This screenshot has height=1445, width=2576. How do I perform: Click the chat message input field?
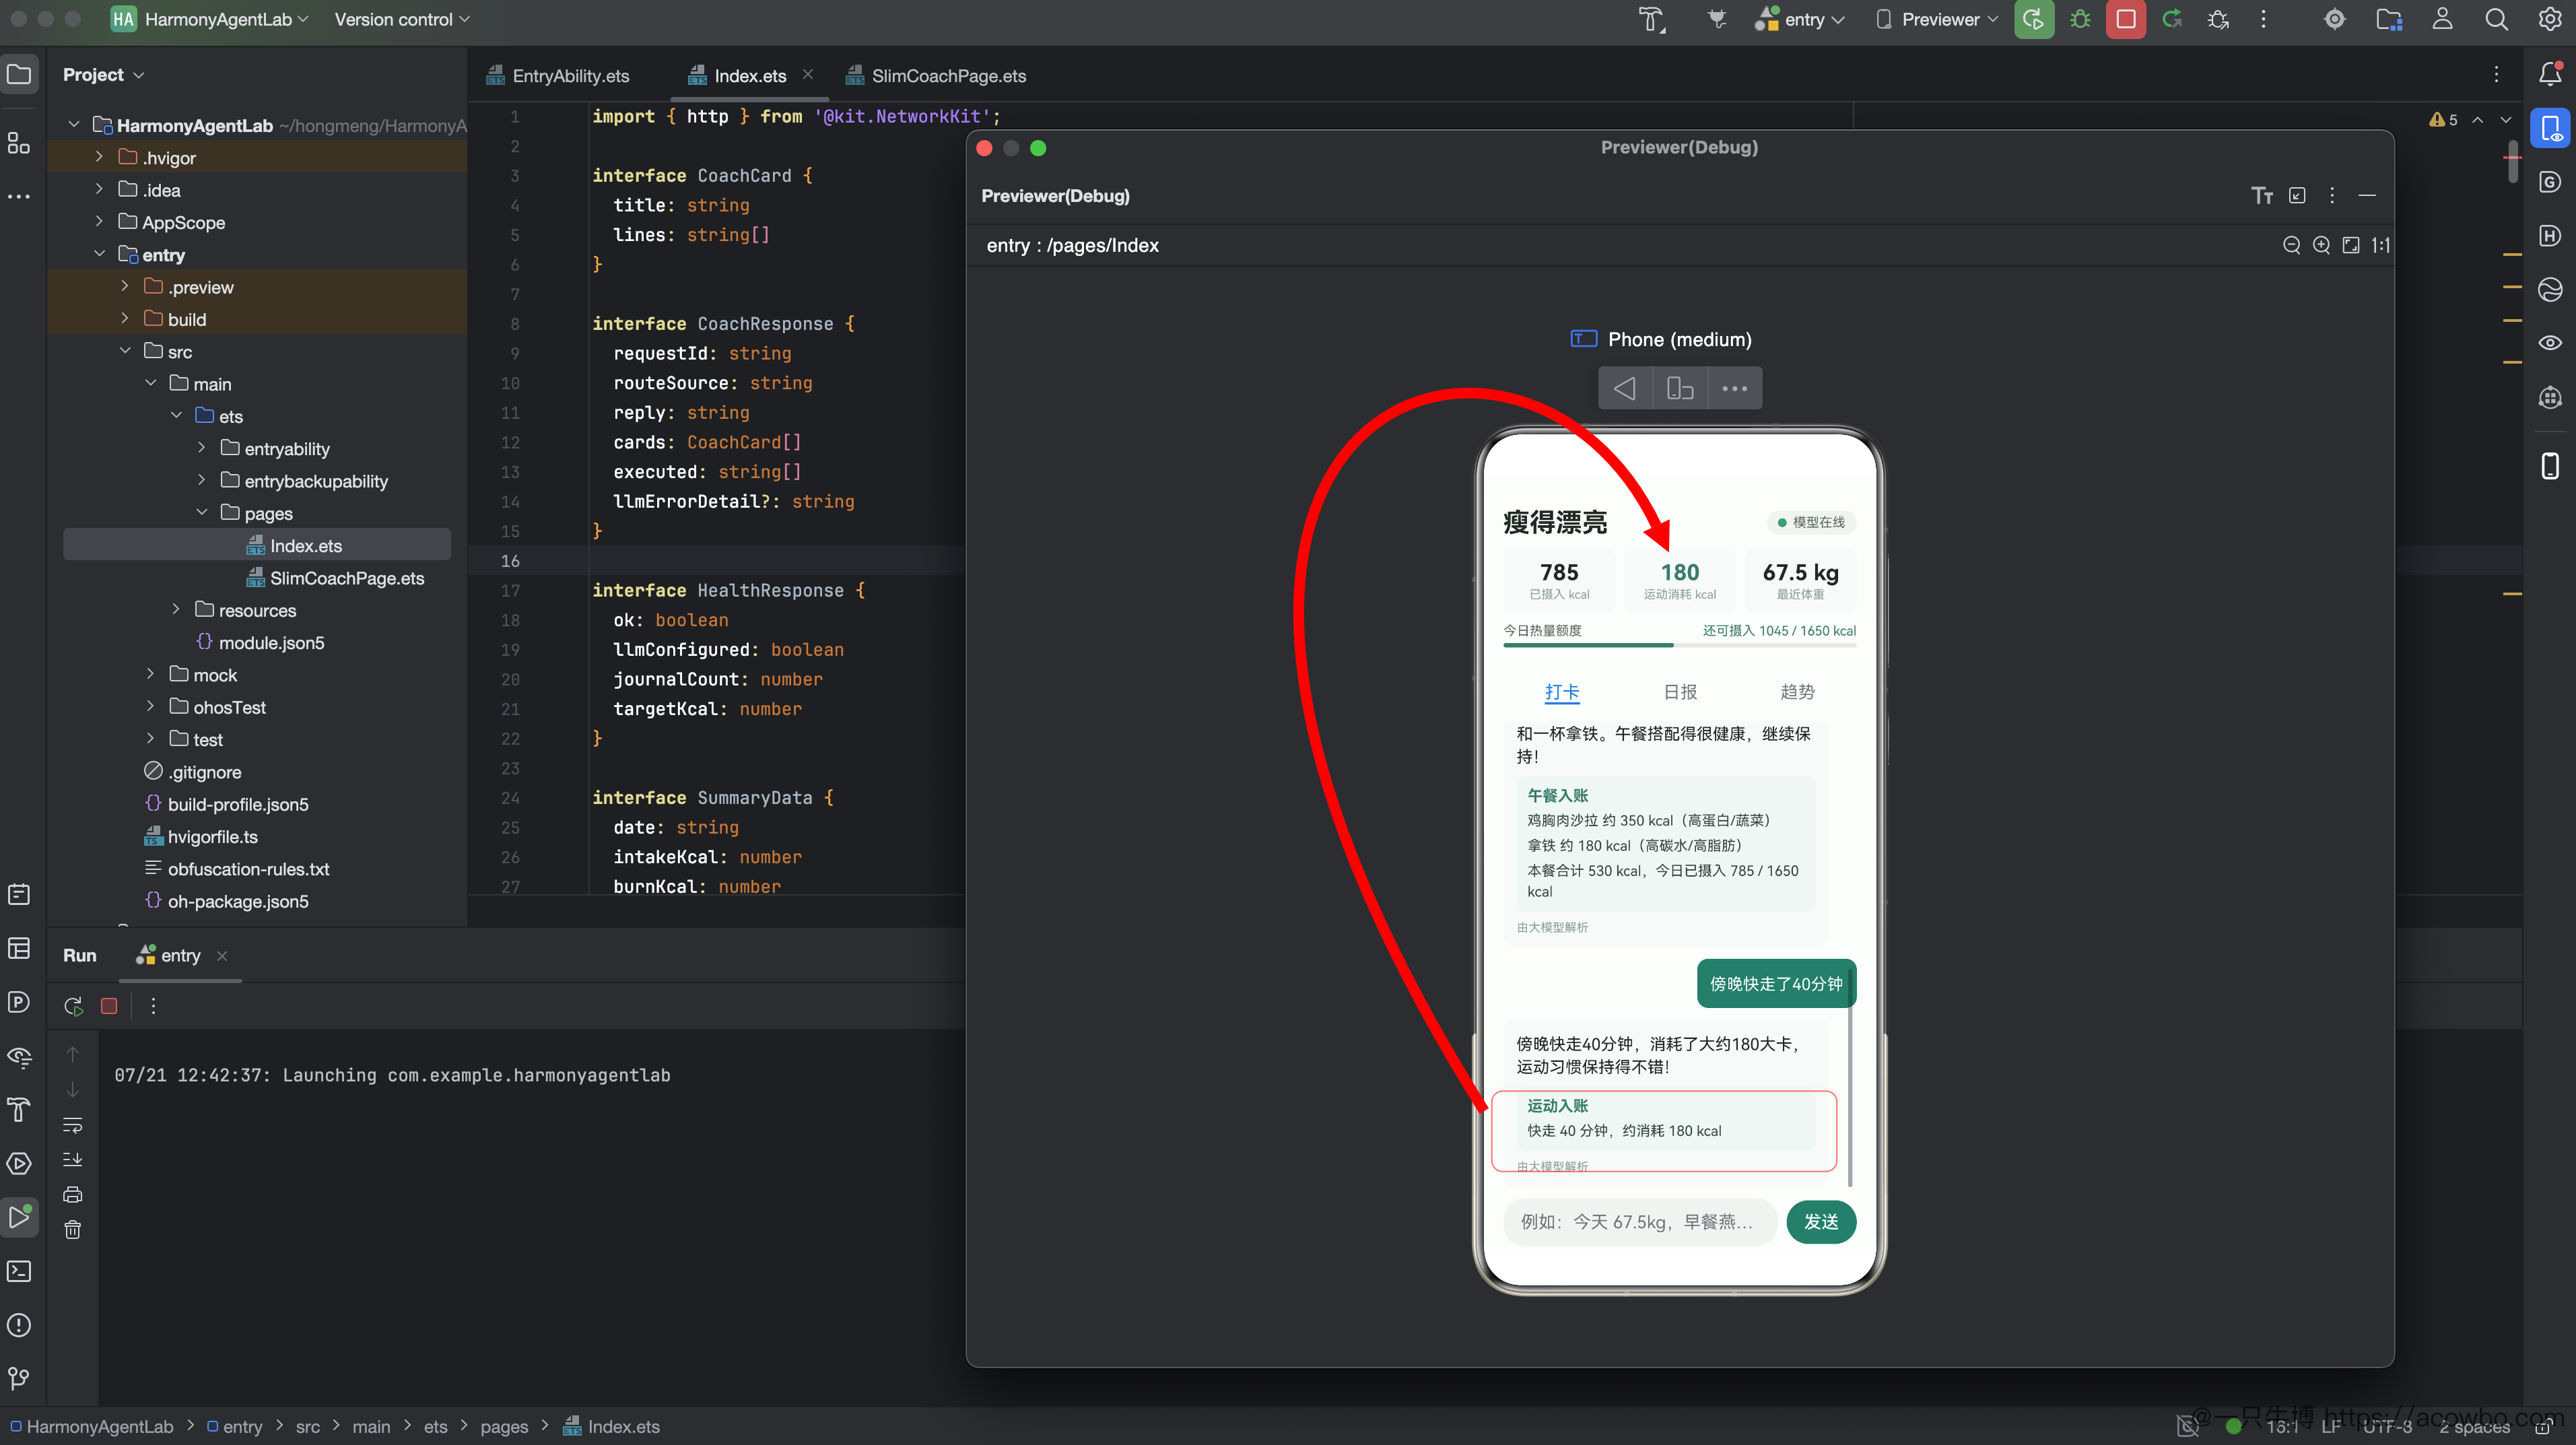(x=1640, y=1222)
